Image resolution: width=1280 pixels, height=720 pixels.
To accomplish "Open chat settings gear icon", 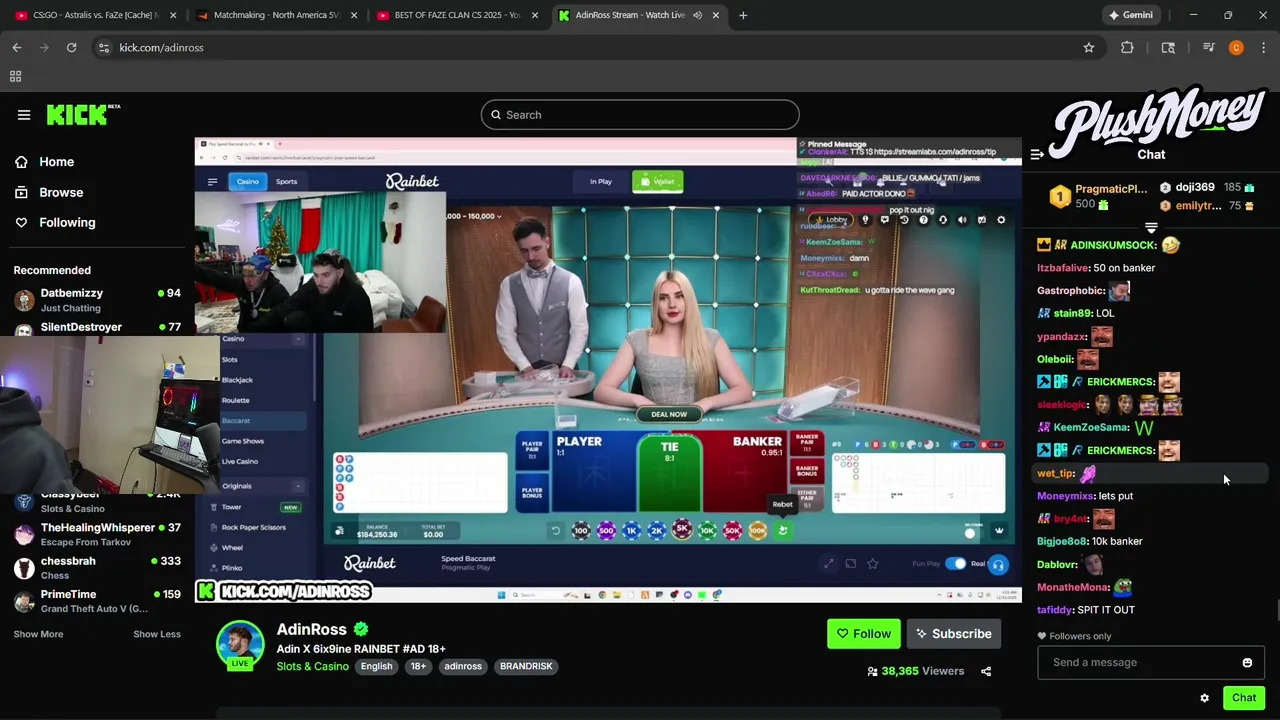I will pyautogui.click(x=1204, y=698).
